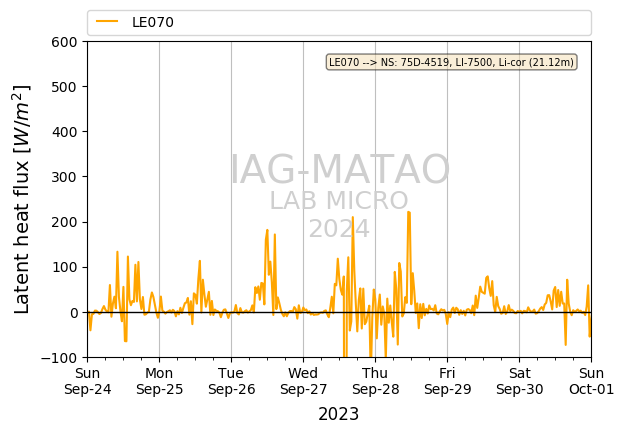Click the Mon Sep-25 x-axis label

(x=159, y=381)
